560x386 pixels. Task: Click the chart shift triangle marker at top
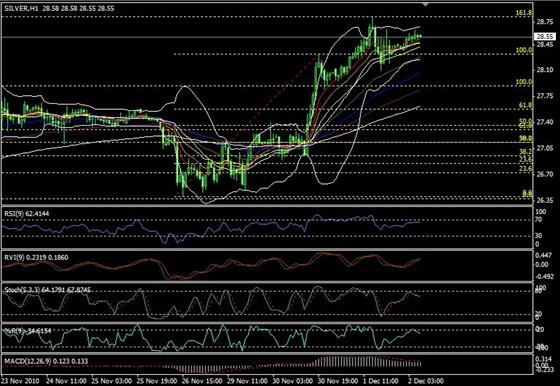click(425, 4)
